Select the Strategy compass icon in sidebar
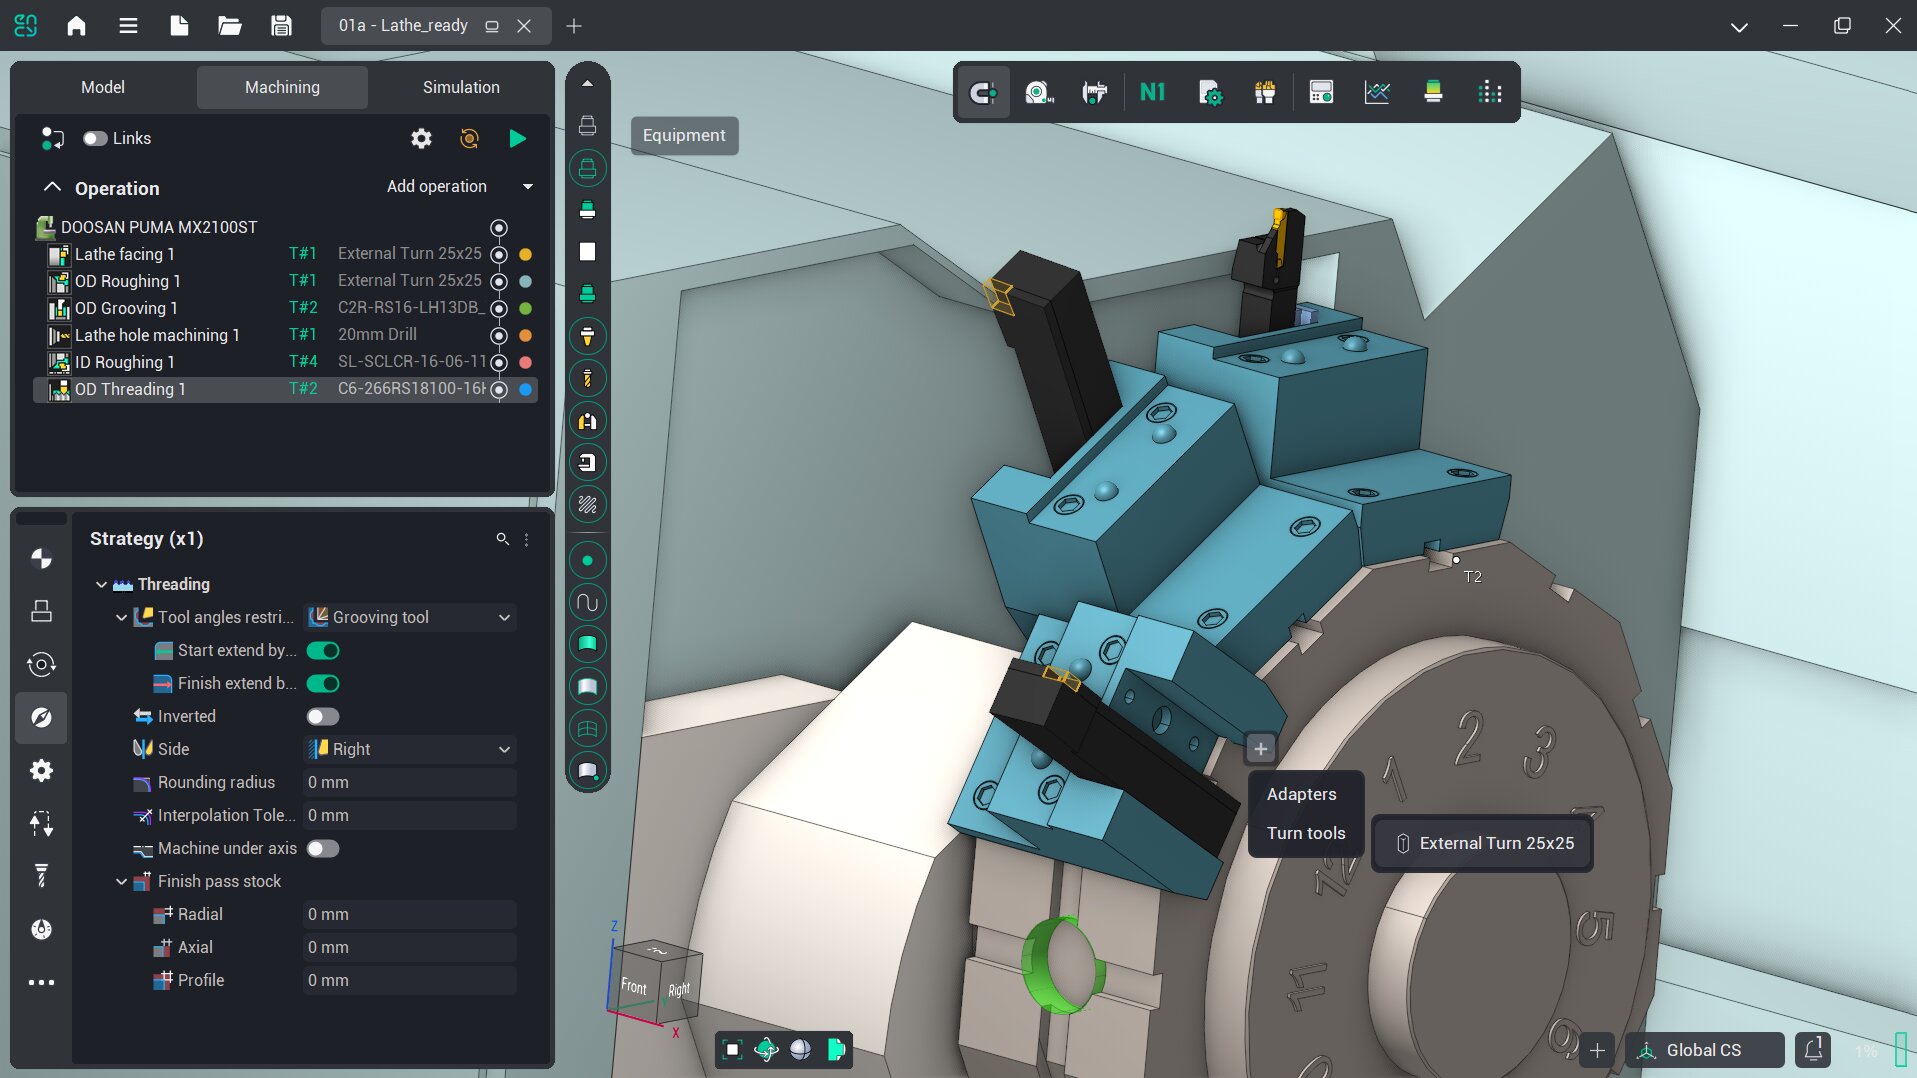This screenshot has width=1917, height=1078. [x=41, y=717]
